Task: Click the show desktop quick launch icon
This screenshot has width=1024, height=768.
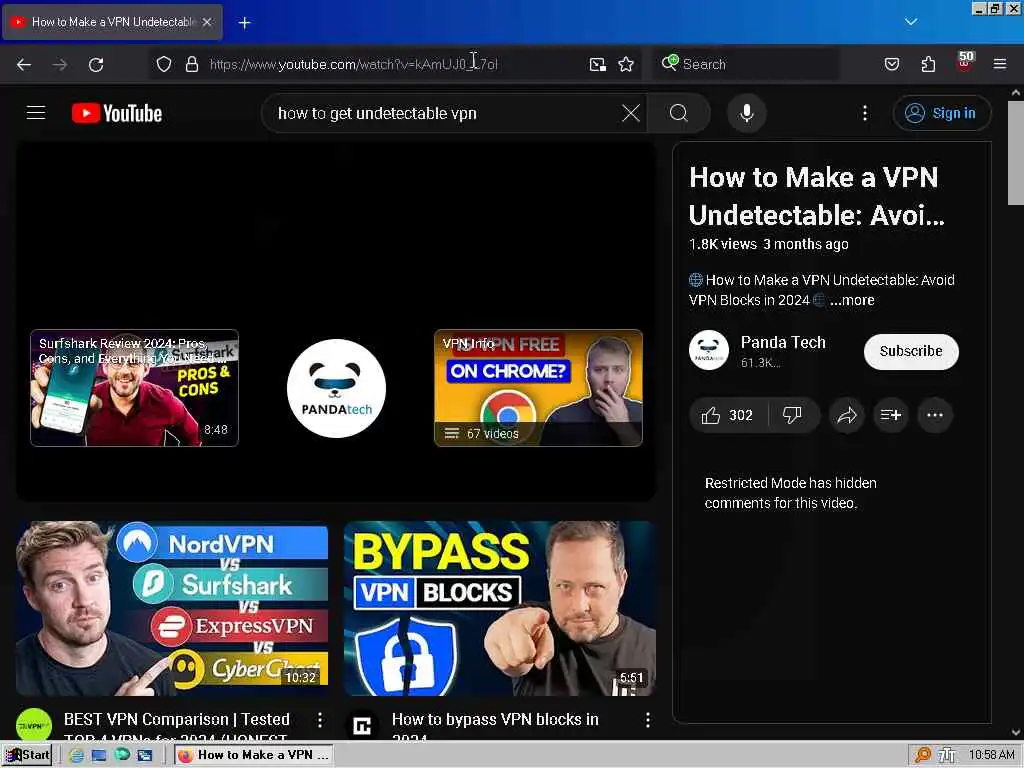Action: pyautogui.click(x=99, y=755)
